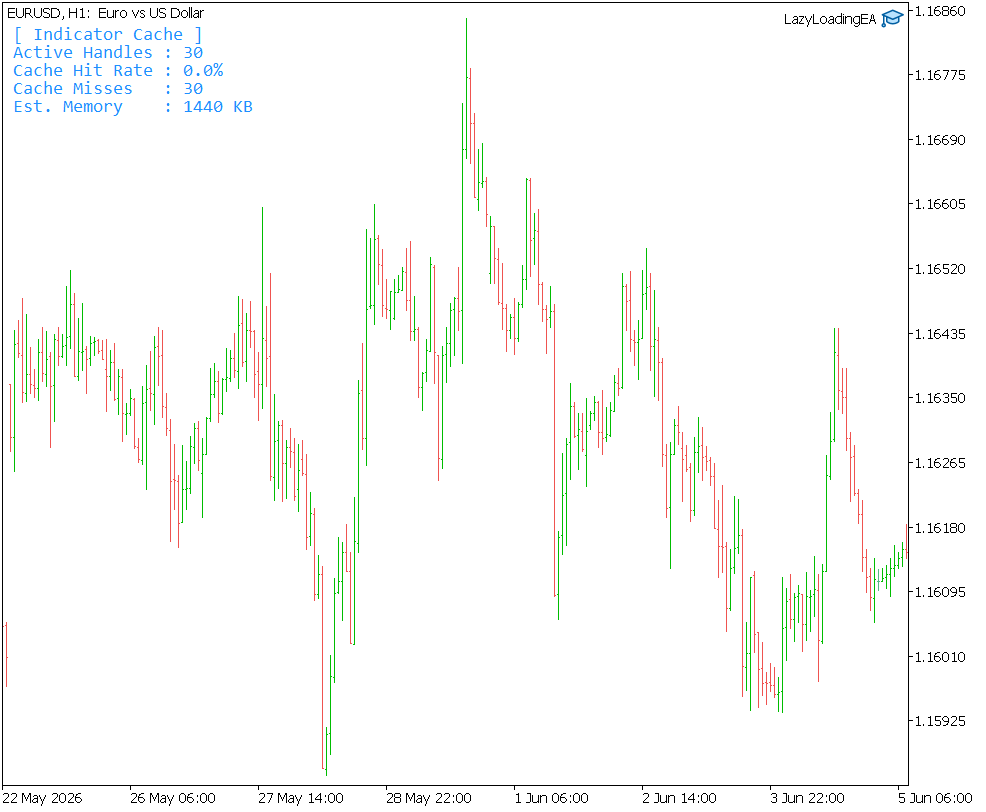Click the 1.16180 price scale label
986x812 pixels.
click(x=939, y=528)
